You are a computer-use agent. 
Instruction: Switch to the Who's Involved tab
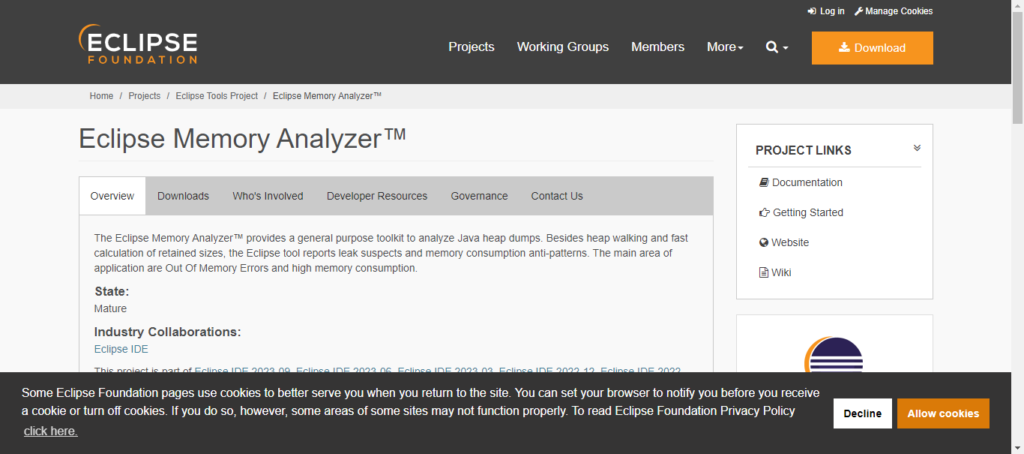[267, 196]
